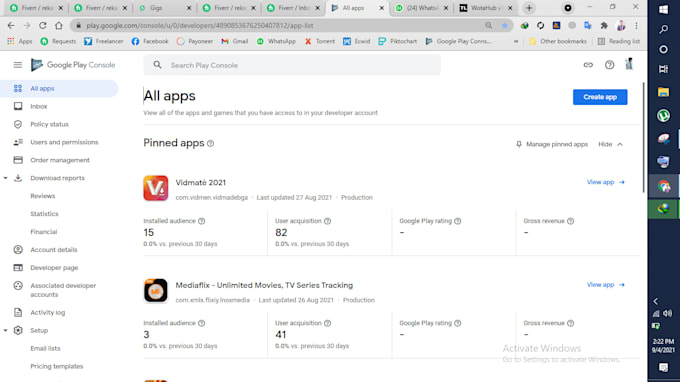Open the hamburger navigation menu
Viewport: 680px width, 382px height.
17,65
